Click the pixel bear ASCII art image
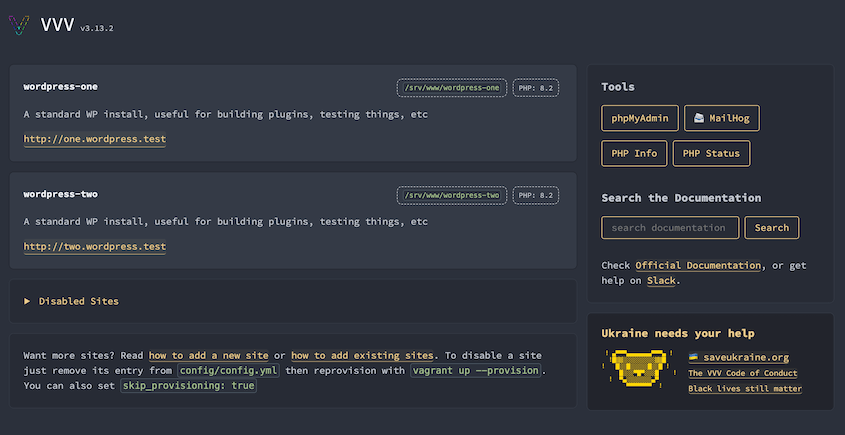 click(x=640, y=368)
